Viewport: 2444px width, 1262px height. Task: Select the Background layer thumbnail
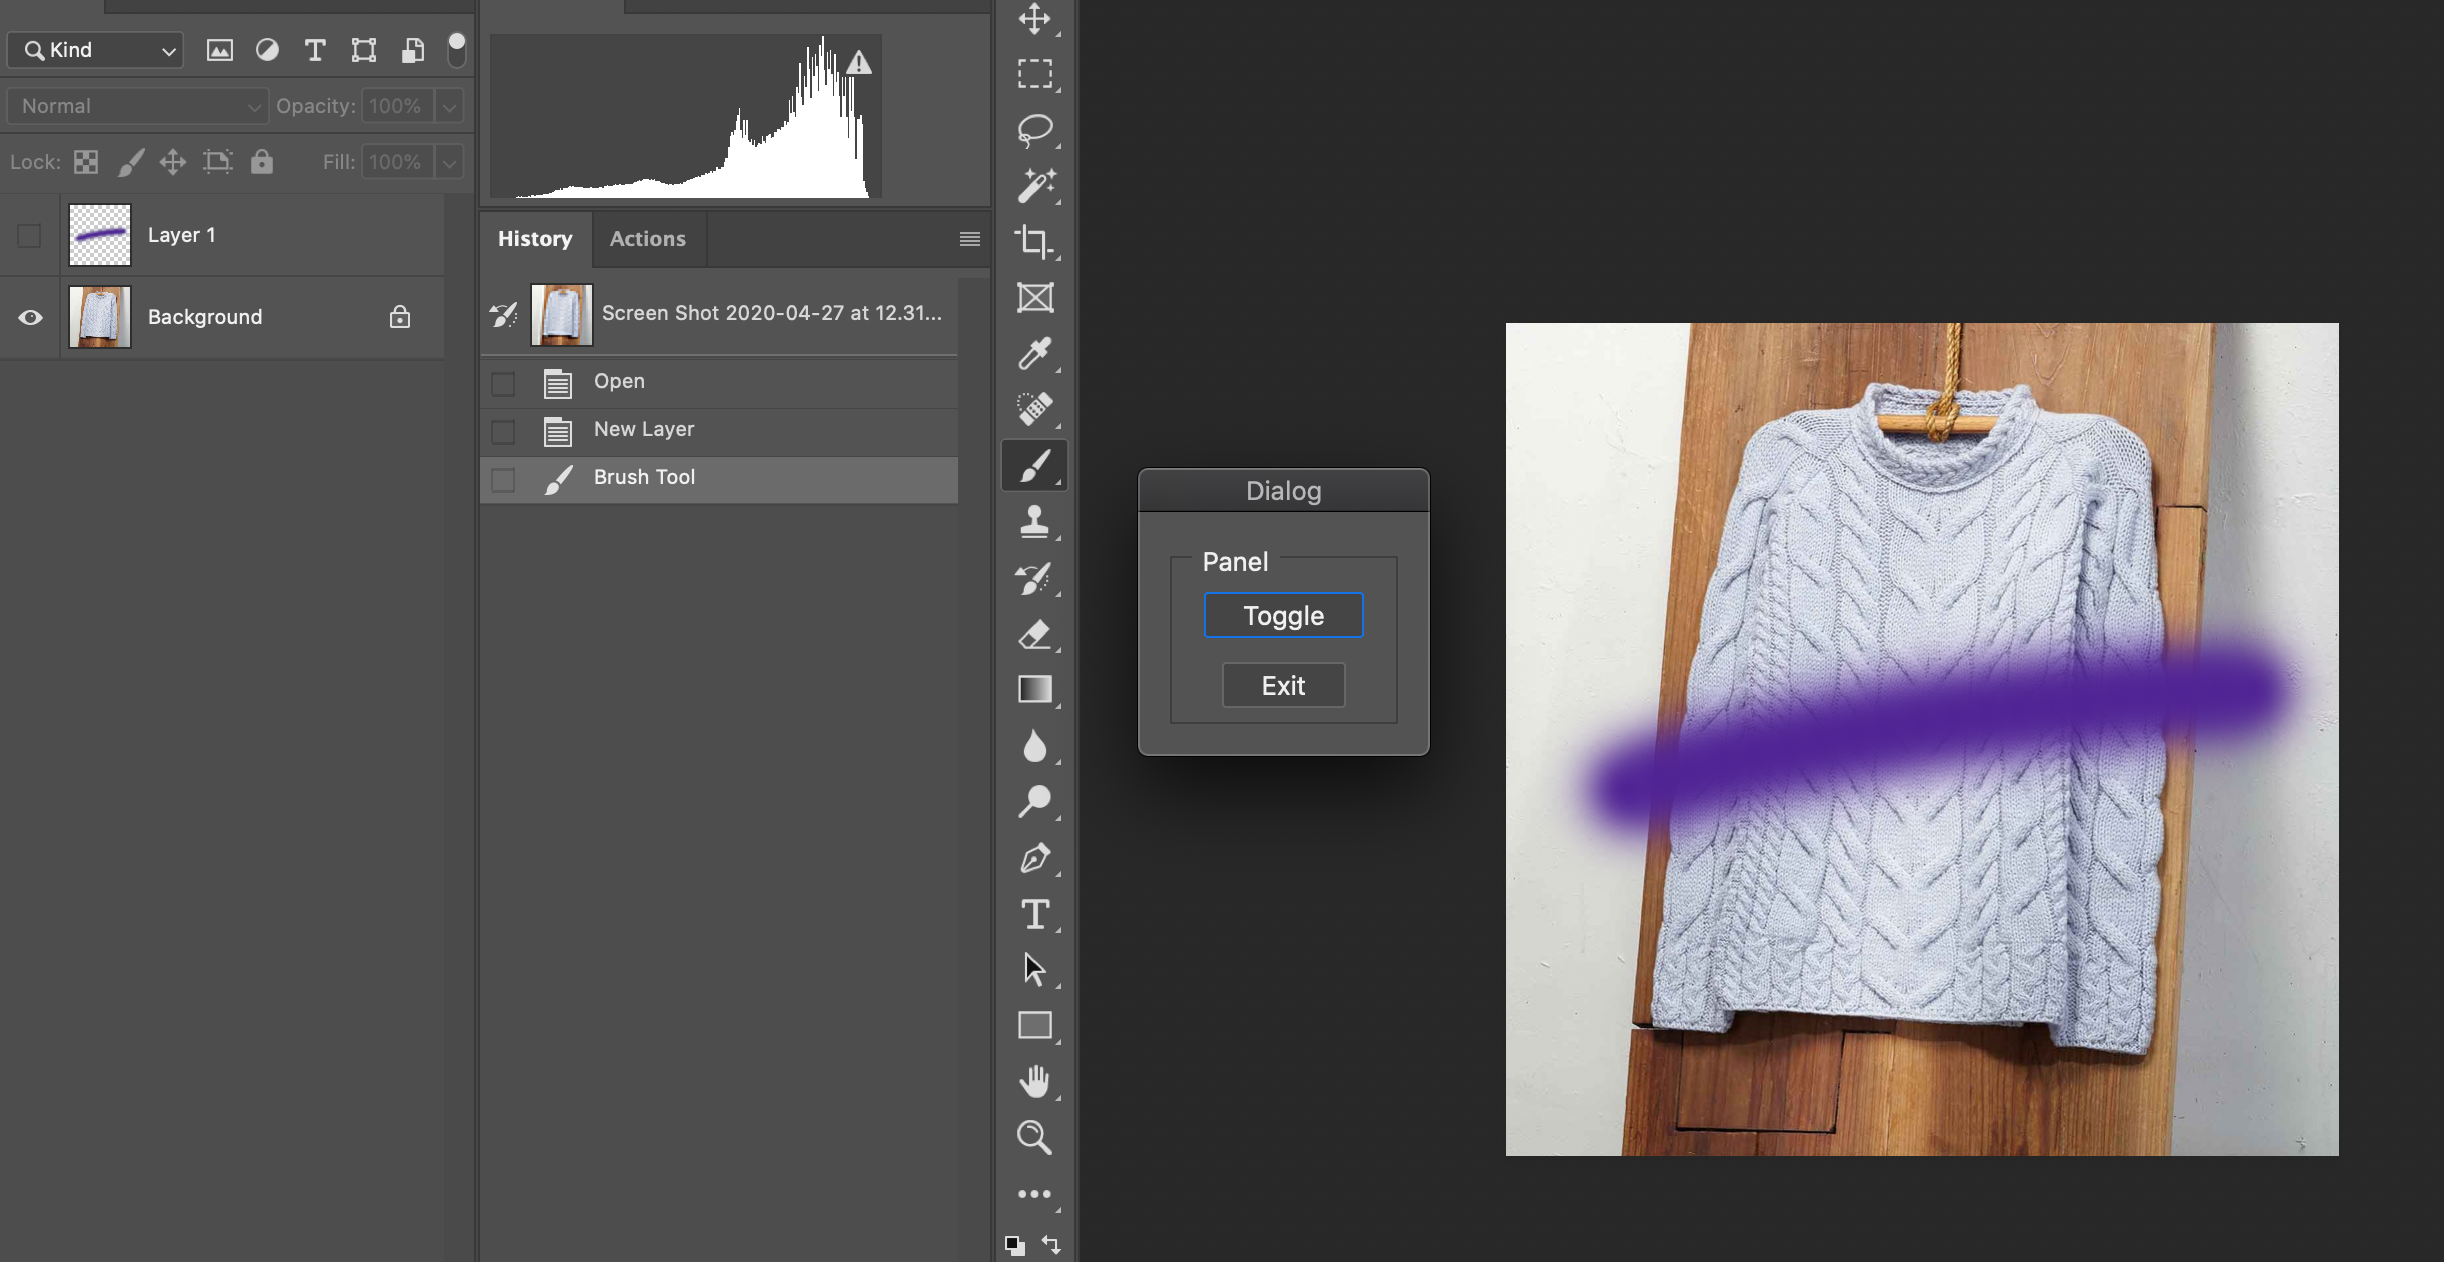point(100,317)
